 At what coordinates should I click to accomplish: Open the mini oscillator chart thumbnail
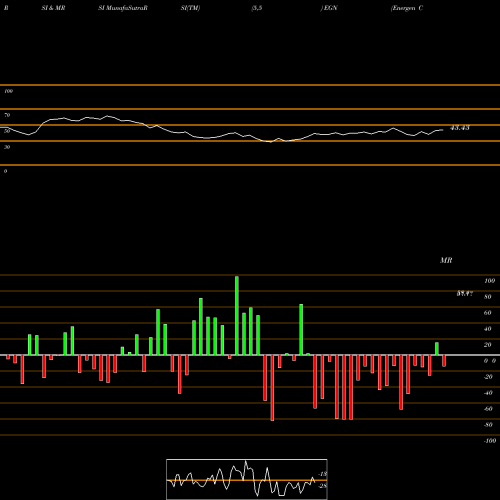247,479
